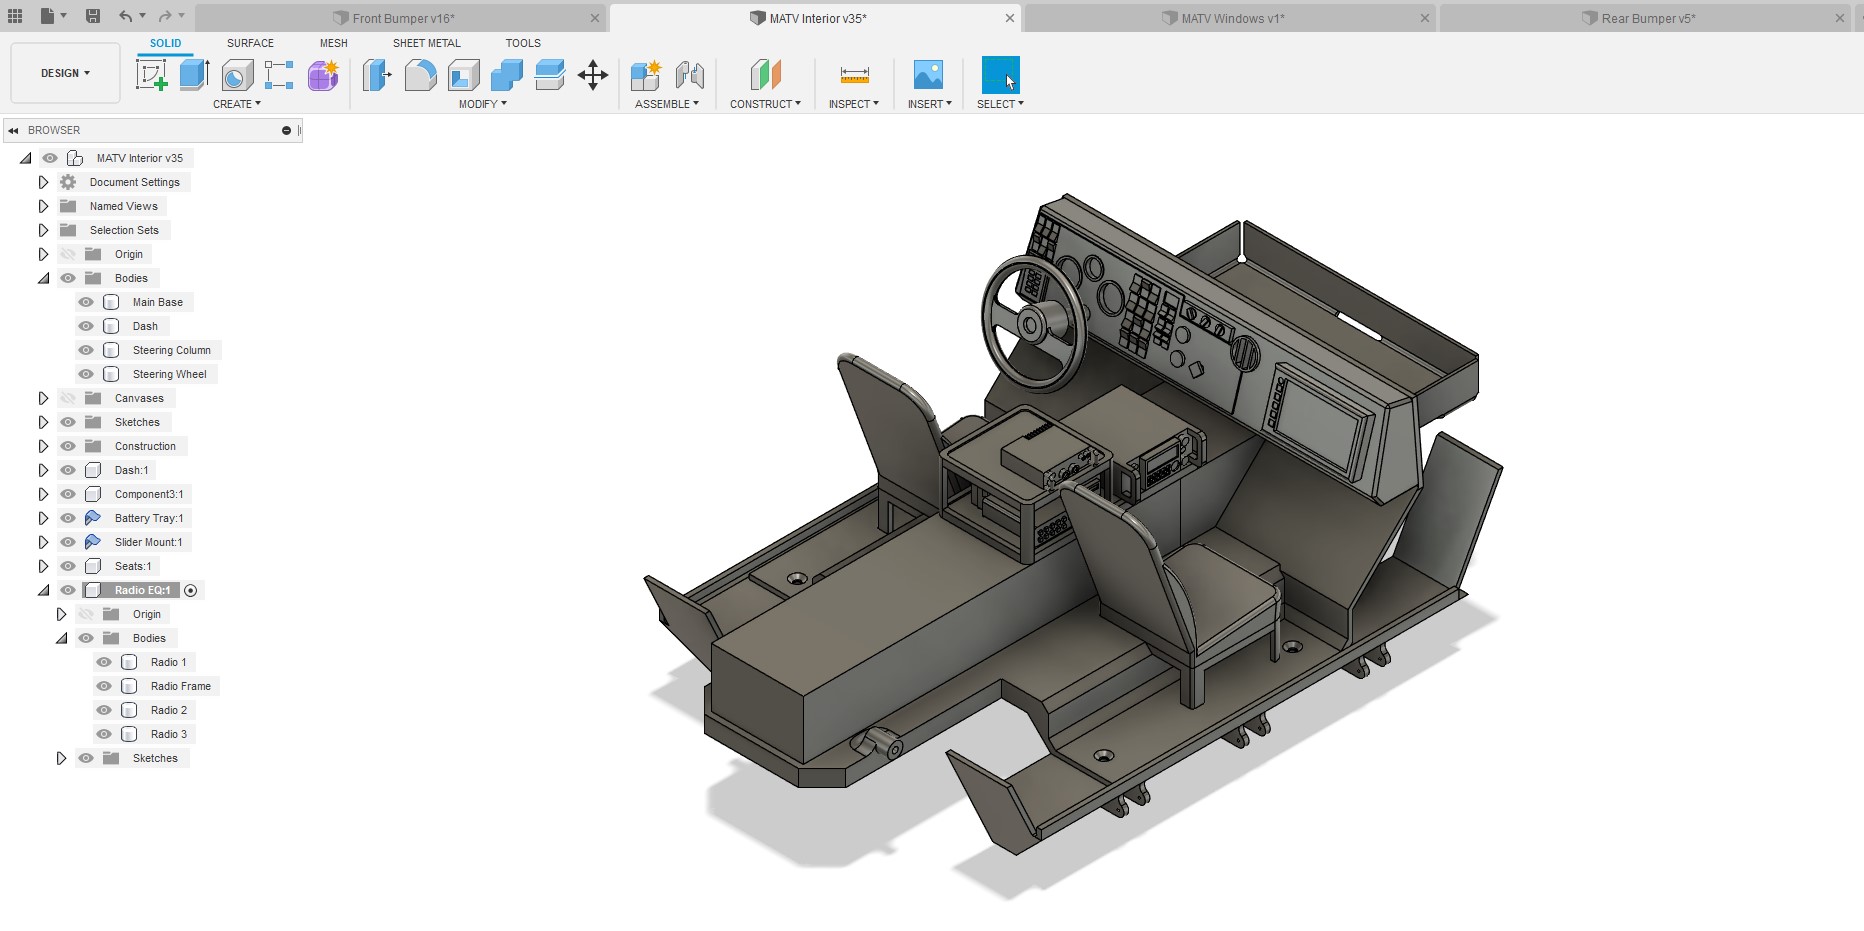This screenshot has height=931, width=1864.
Task: Click the Extrude tool icon
Action: 194,75
